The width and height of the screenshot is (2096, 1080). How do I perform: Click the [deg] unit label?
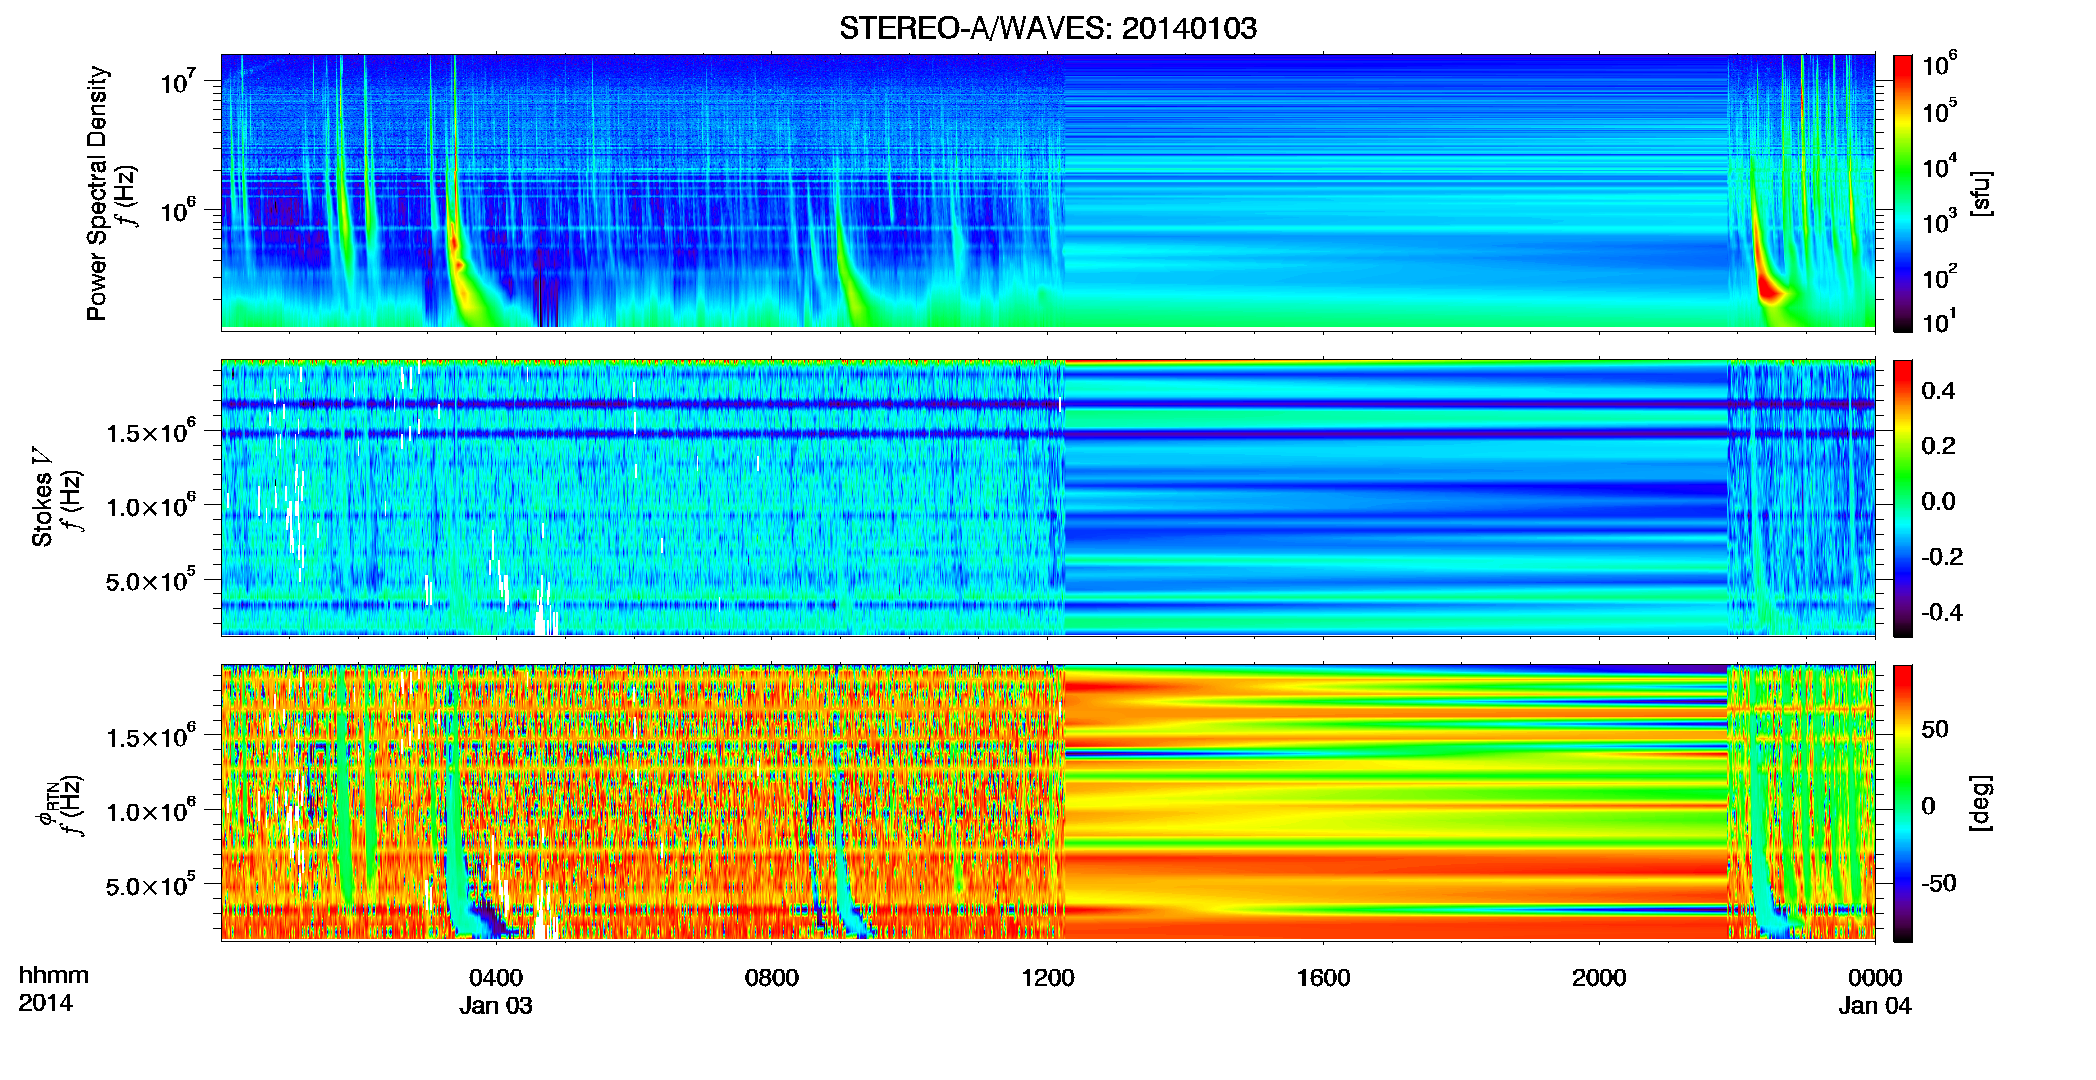click(x=1982, y=803)
